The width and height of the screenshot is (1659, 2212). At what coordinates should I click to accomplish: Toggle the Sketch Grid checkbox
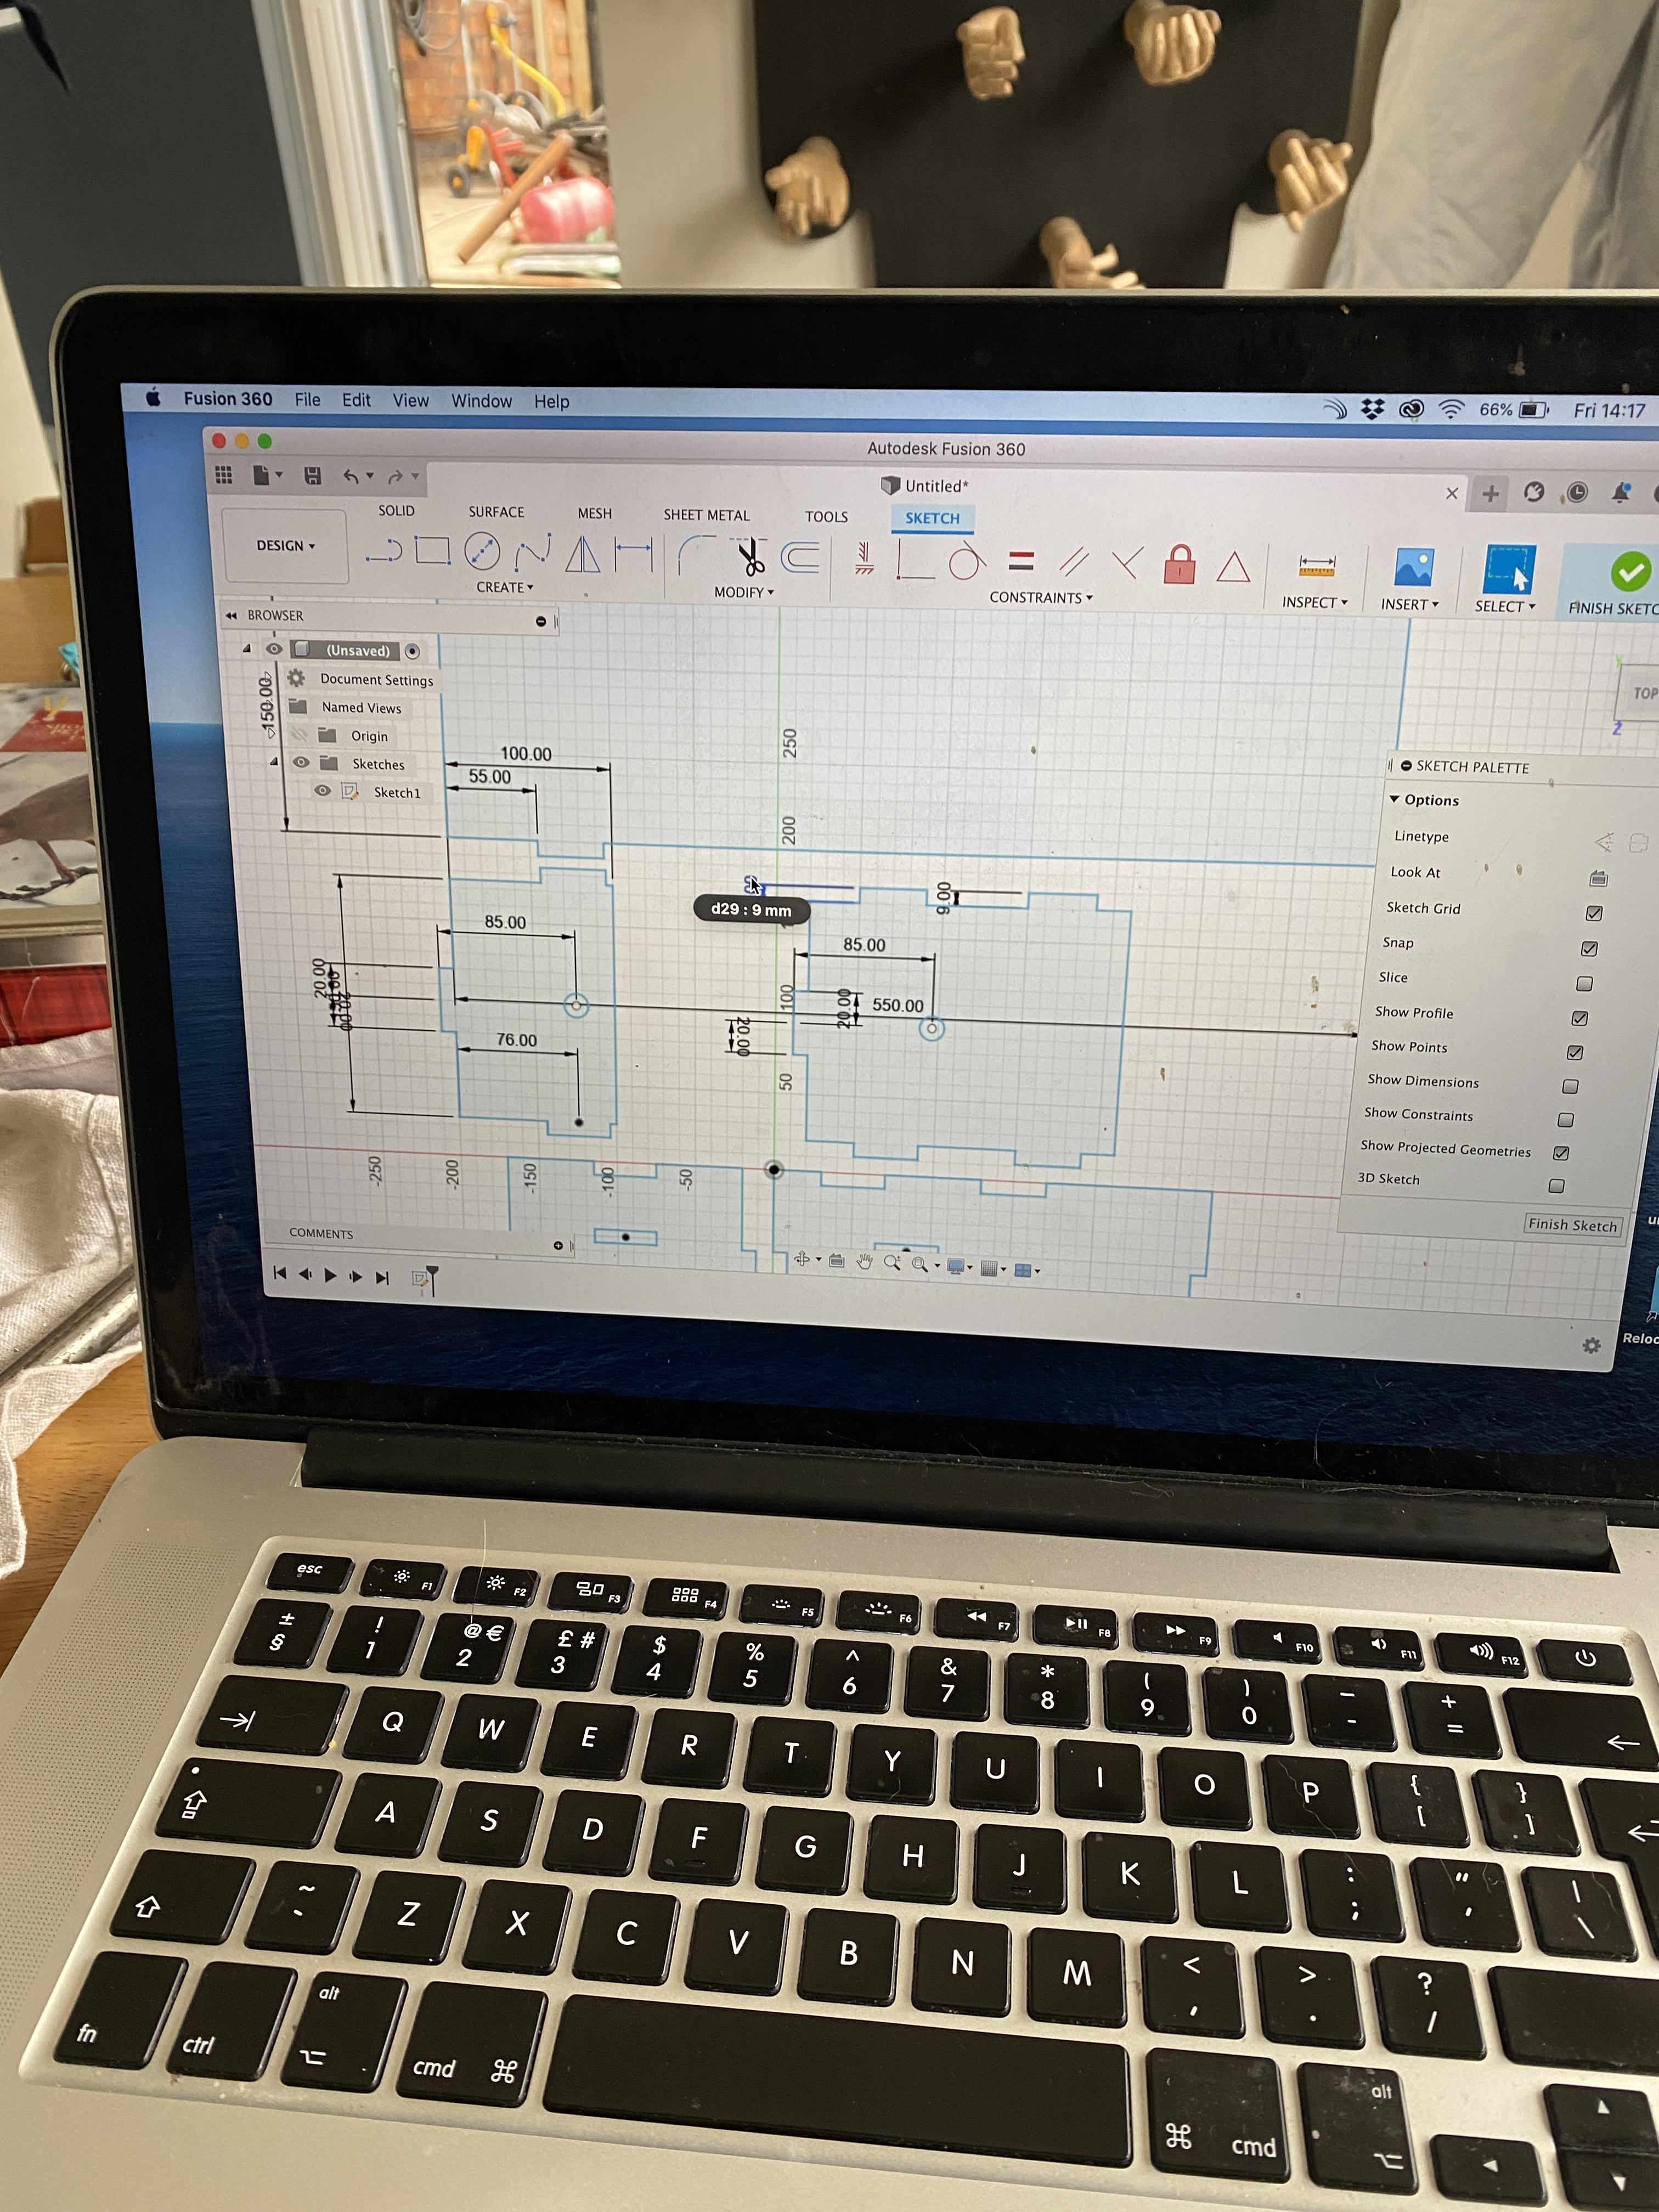1594,913
